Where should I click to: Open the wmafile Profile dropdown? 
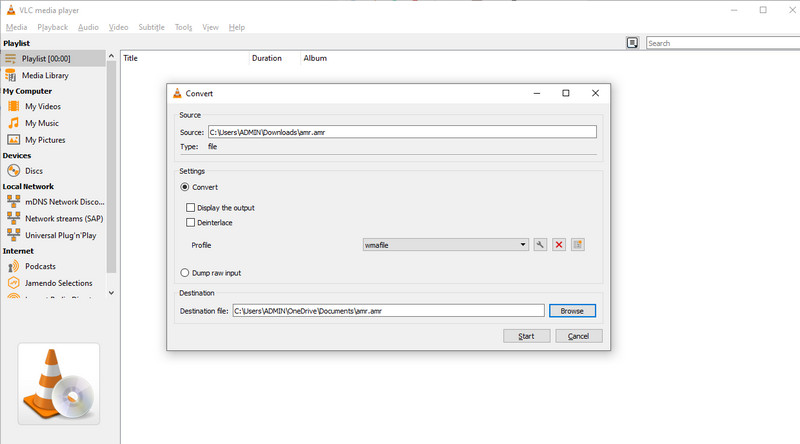pos(445,245)
